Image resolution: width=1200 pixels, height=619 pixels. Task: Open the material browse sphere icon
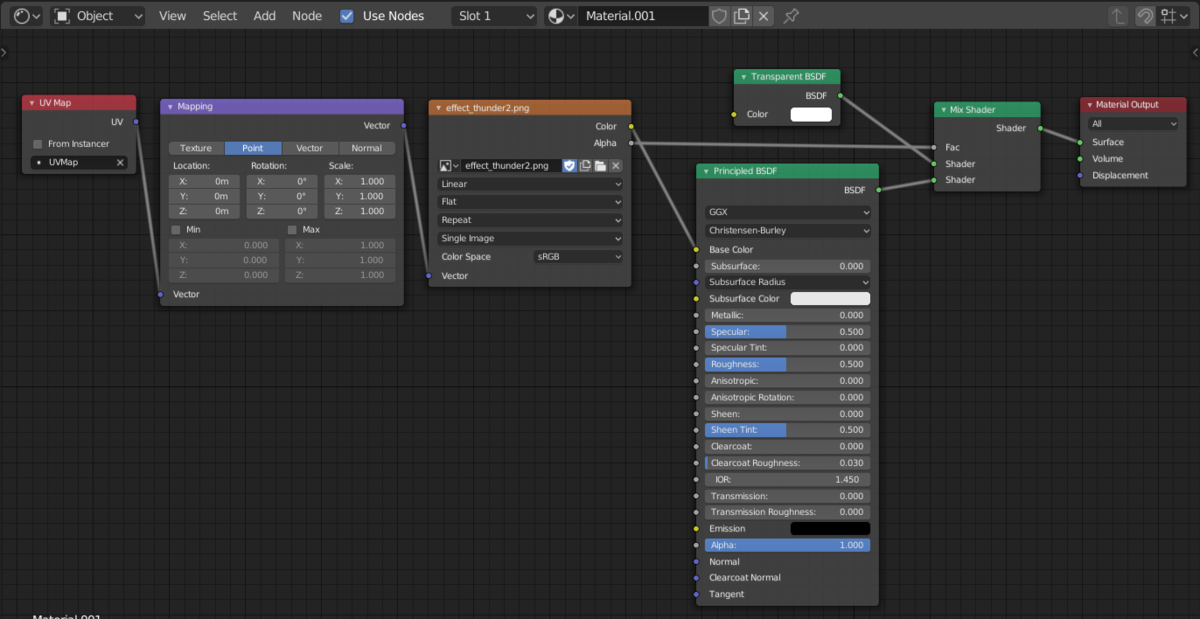coord(562,16)
